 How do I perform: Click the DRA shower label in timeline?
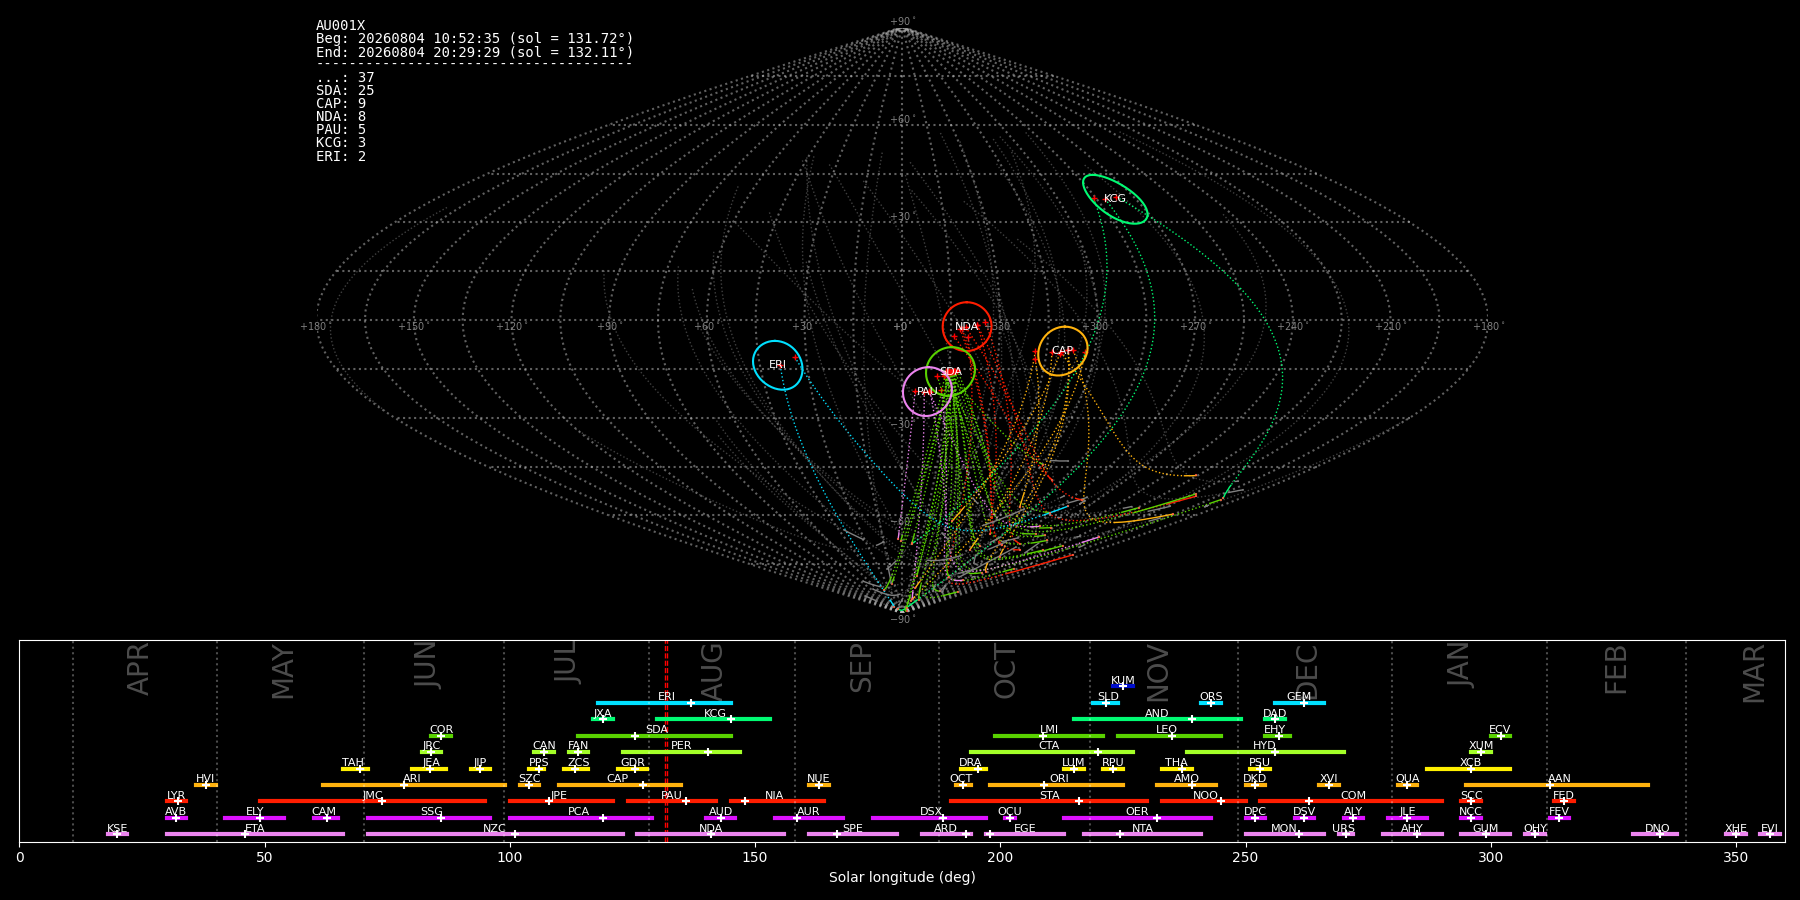tap(970, 763)
